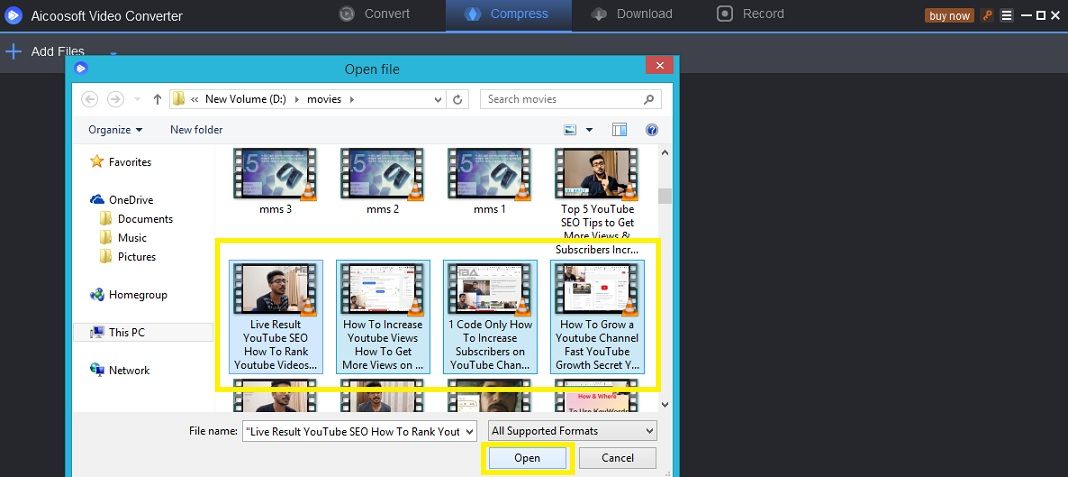The width and height of the screenshot is (1068, 477).
Task: Click the buy now button
Action: click(x=949, y=16)
